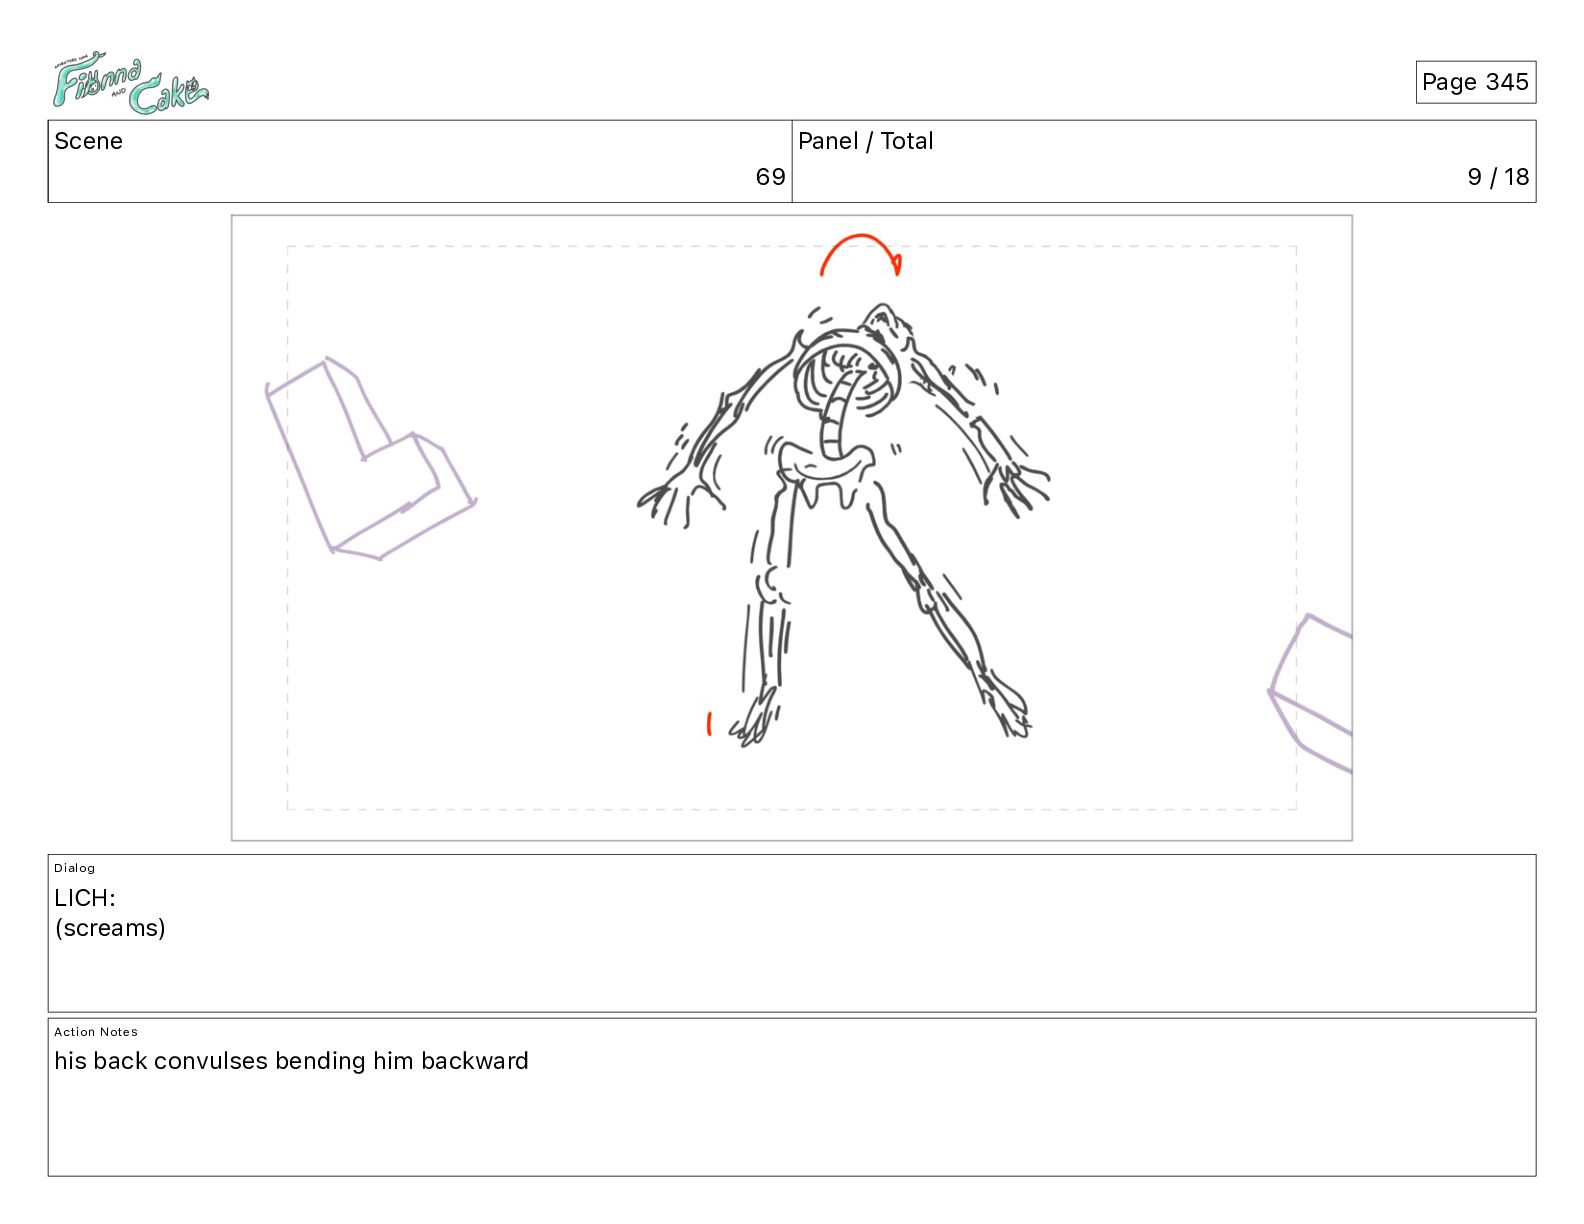Viewport: 1584px width, 1224px height.
Task: Click the skeleton's pelvis bone
Action: click(826, 474)
